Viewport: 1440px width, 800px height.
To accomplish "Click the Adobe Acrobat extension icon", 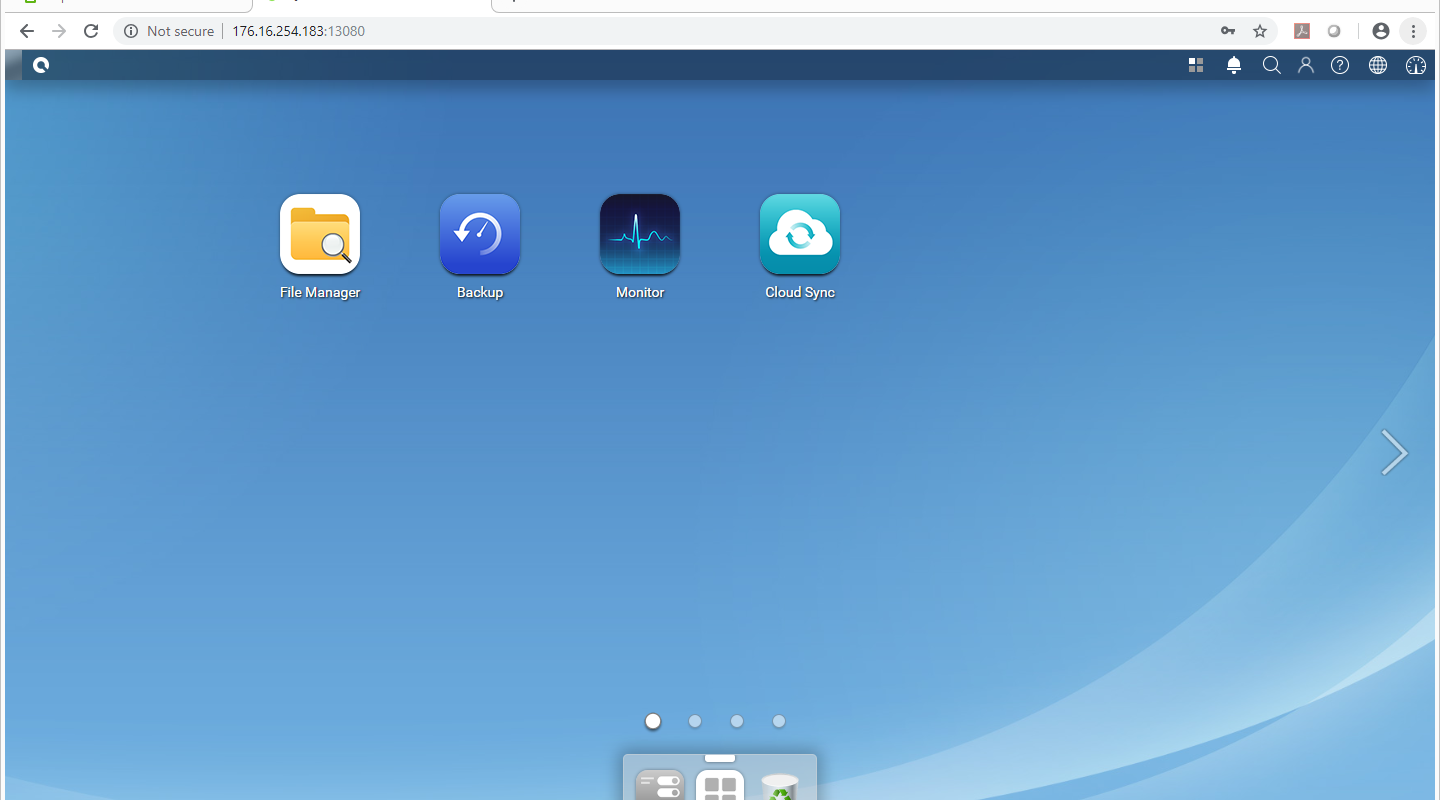I will pos(1302,31).
